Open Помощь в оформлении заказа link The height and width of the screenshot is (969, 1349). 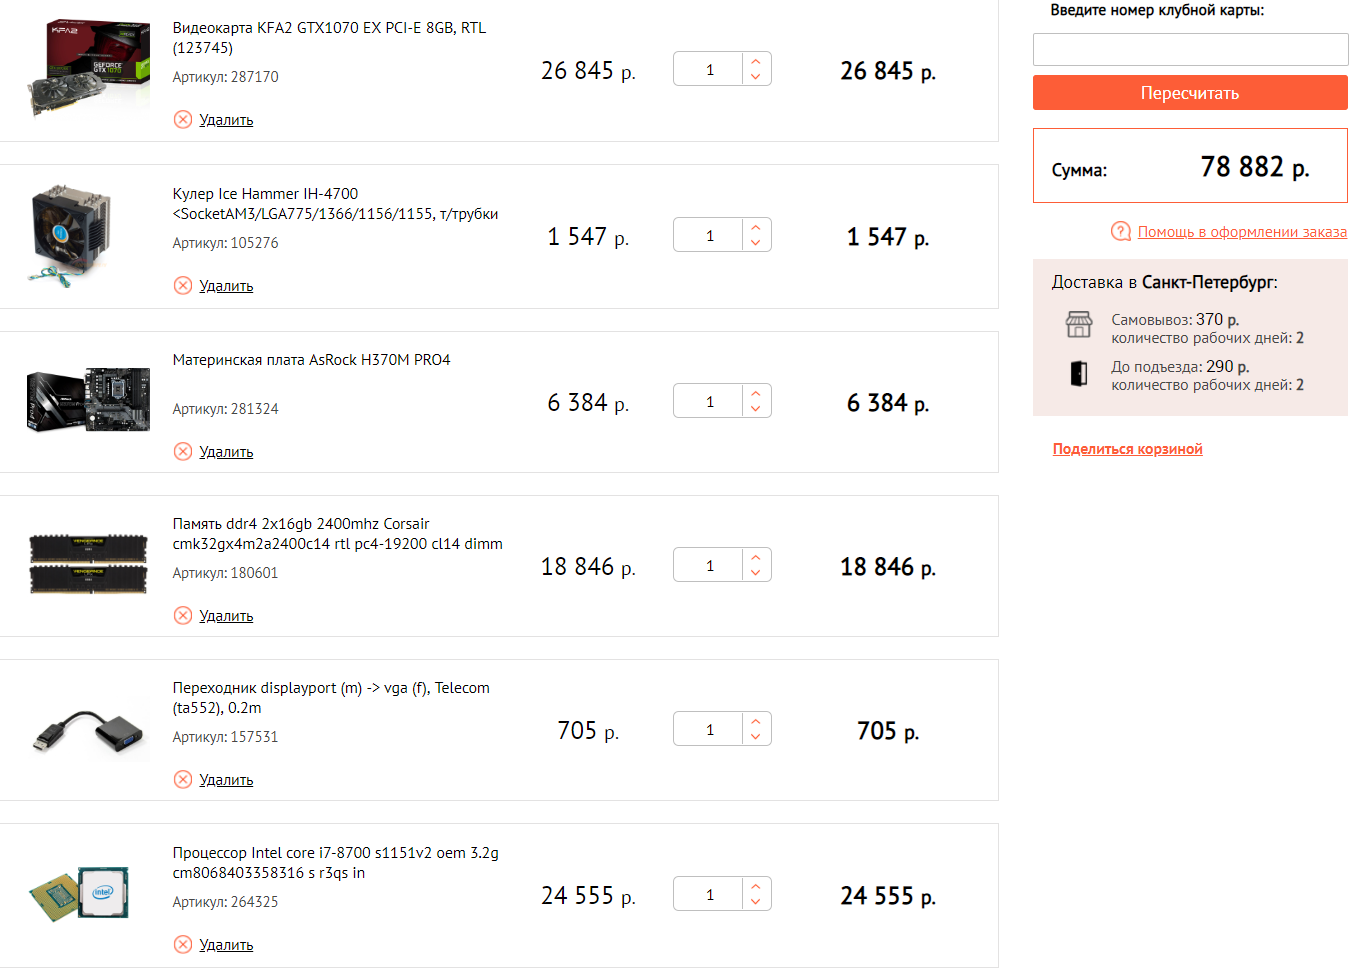tap(1242, 232)
